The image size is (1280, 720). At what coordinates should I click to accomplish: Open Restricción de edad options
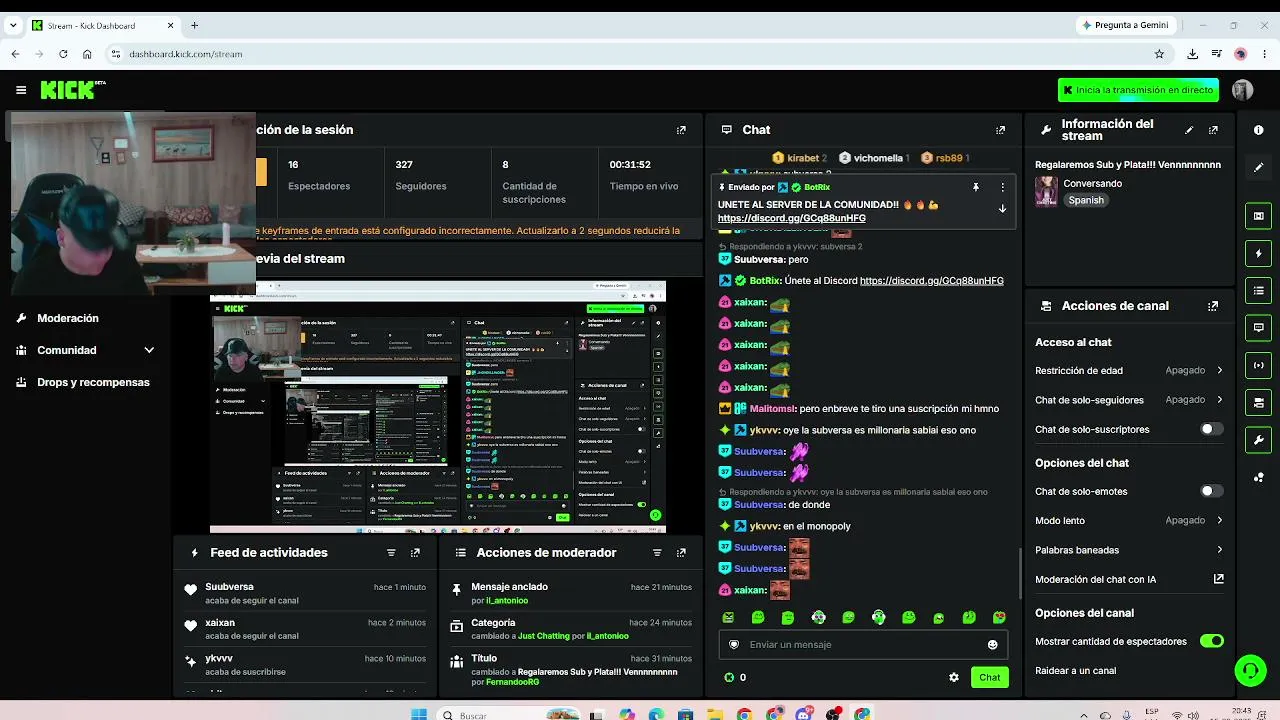click(x=1129, y=370)
